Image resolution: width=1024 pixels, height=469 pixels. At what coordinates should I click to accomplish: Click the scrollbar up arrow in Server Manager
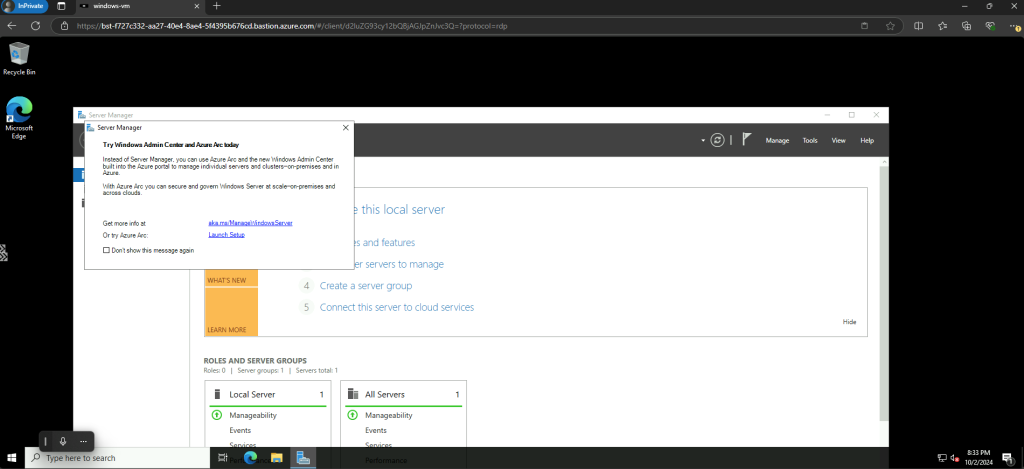pyautogui.click(x=884, y=161)
